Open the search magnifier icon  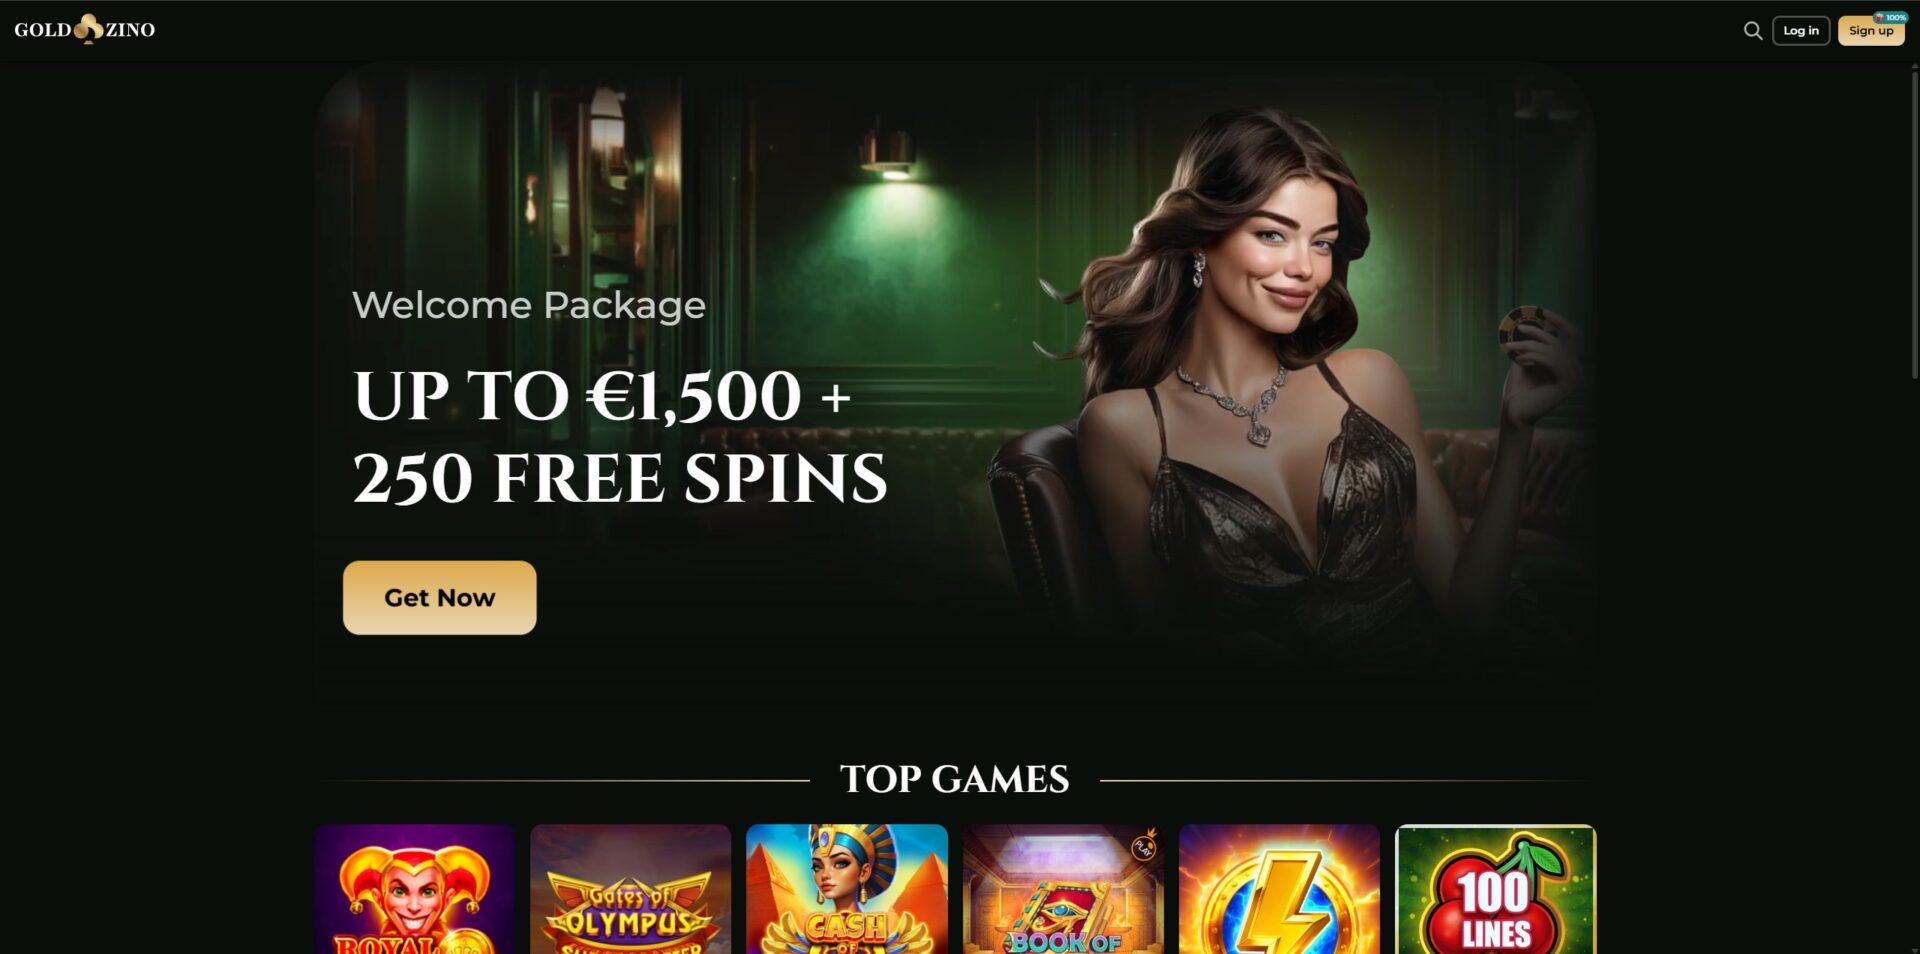coord(1752,31)
